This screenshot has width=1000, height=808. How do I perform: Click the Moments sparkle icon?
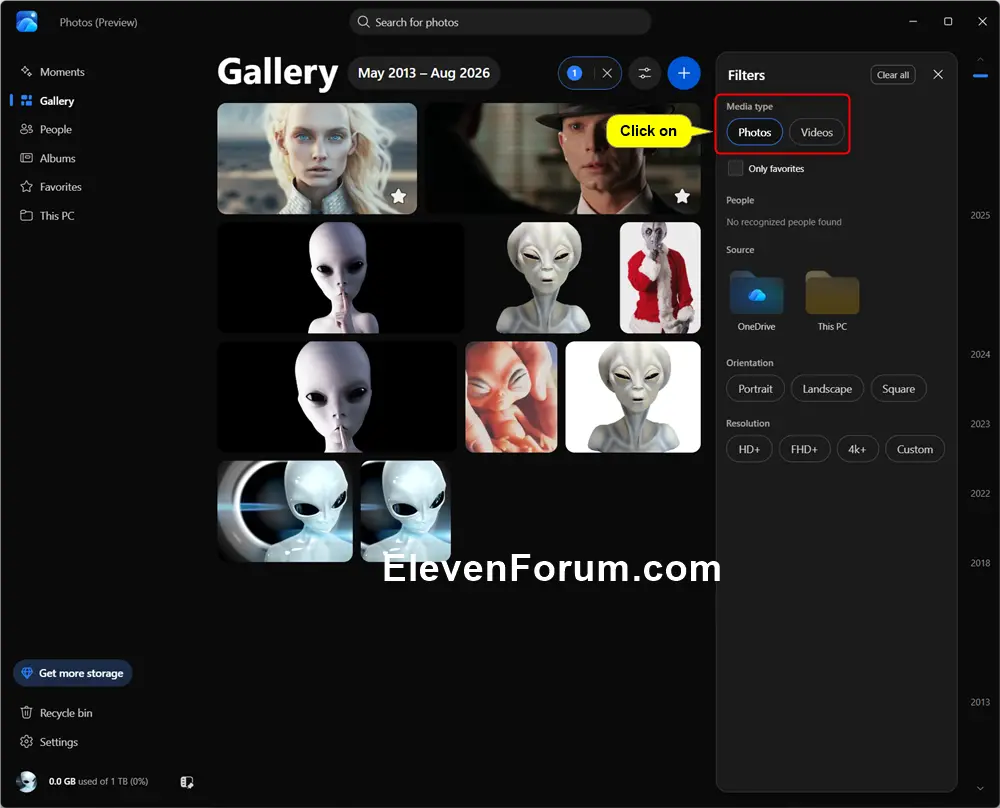(x=26, y=71)
